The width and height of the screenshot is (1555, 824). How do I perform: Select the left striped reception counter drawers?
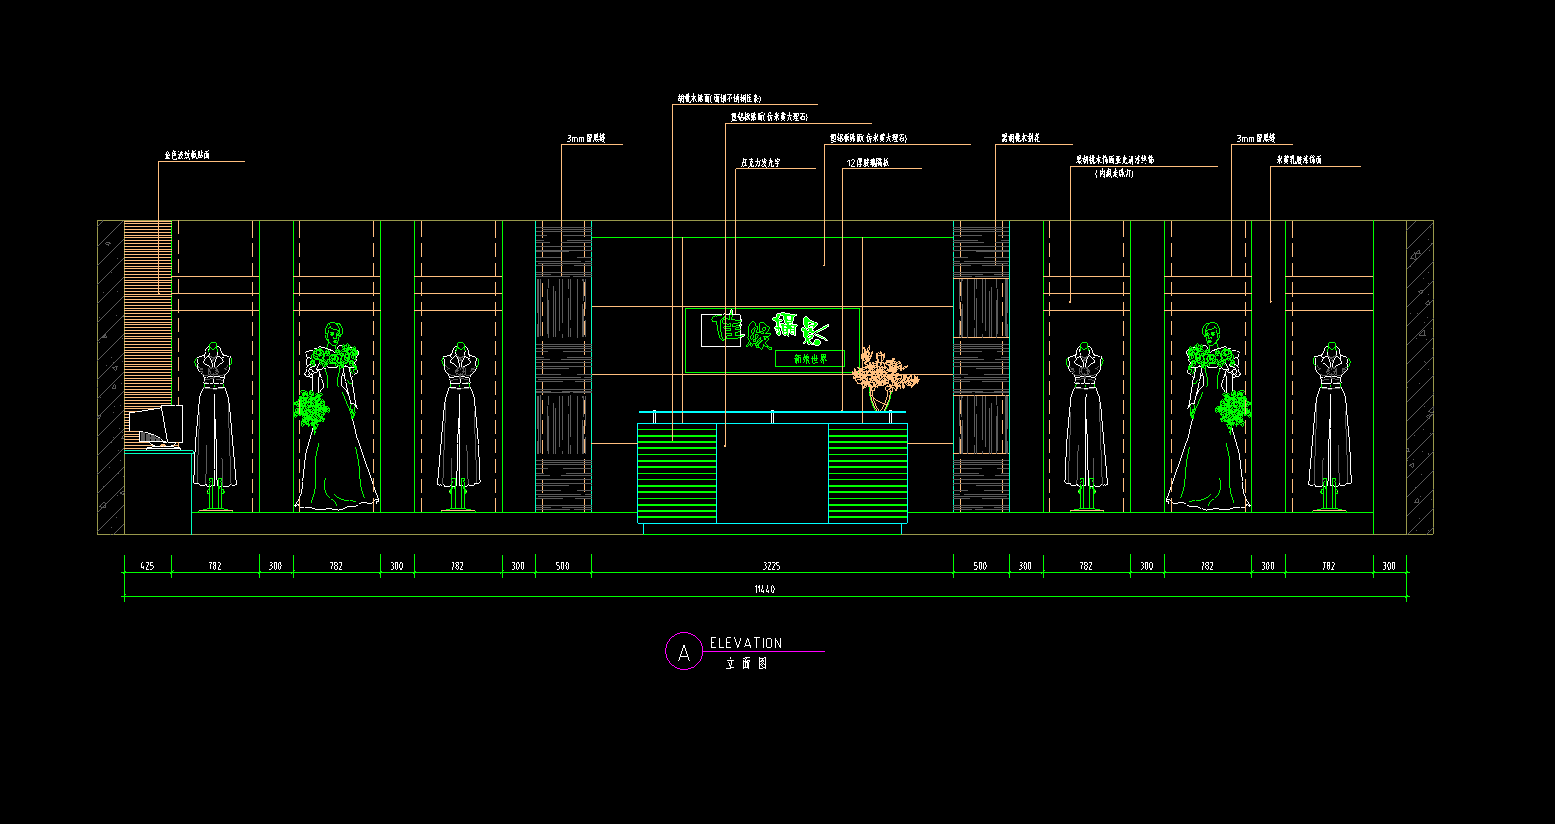pyautogui.click(x=677, y=473)
